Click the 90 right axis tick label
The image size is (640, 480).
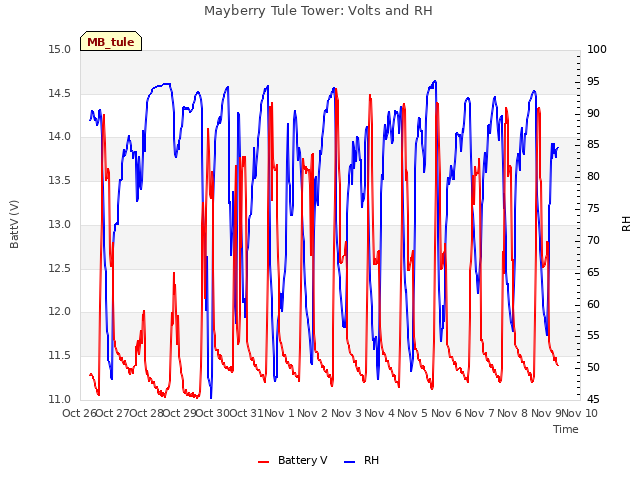pos(593,113)
